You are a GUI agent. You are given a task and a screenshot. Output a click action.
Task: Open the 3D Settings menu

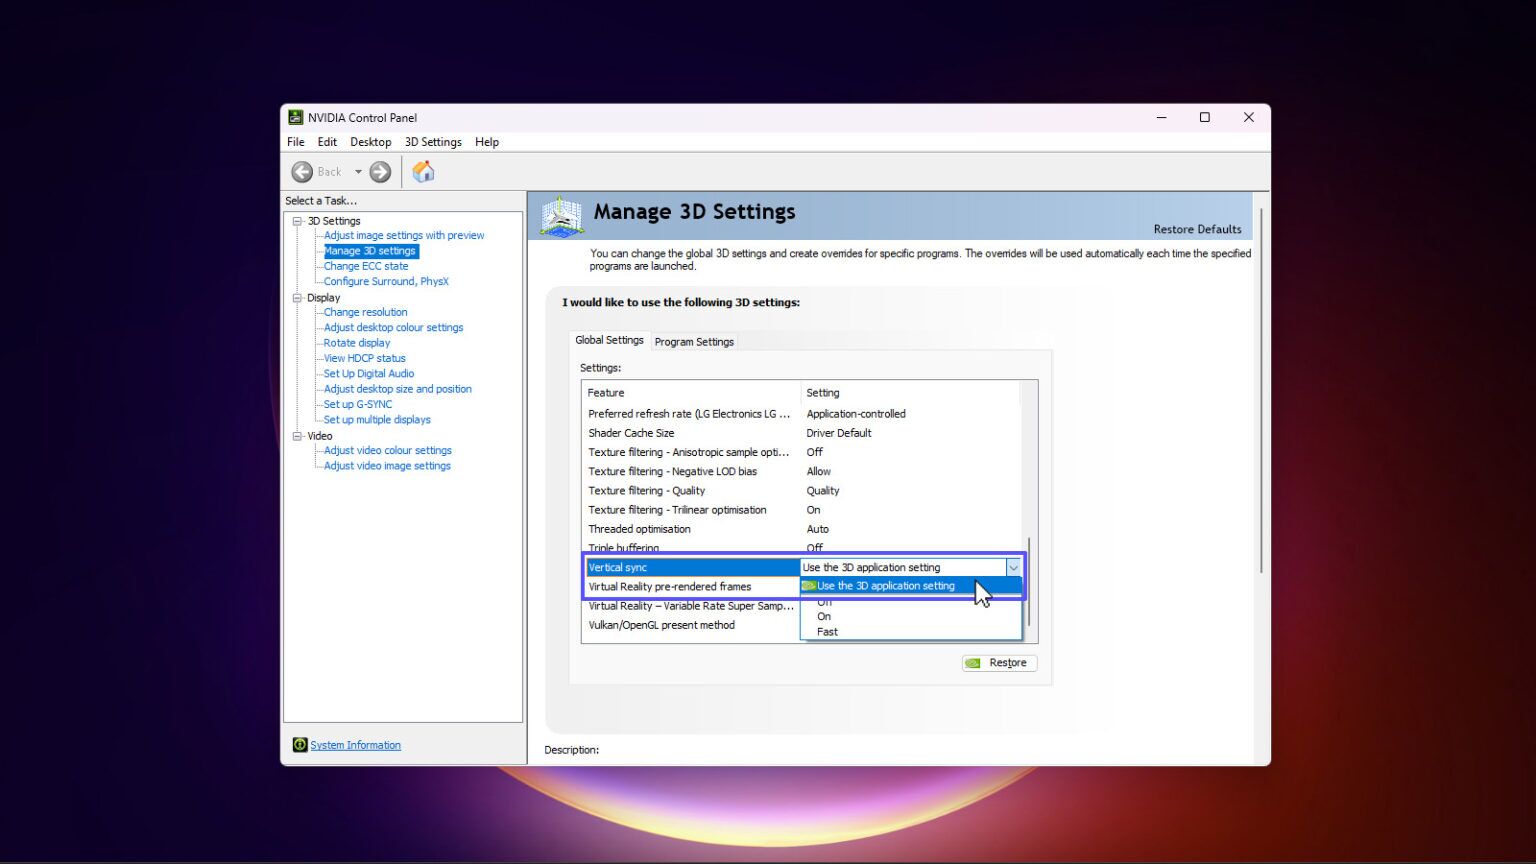point(432,142)
